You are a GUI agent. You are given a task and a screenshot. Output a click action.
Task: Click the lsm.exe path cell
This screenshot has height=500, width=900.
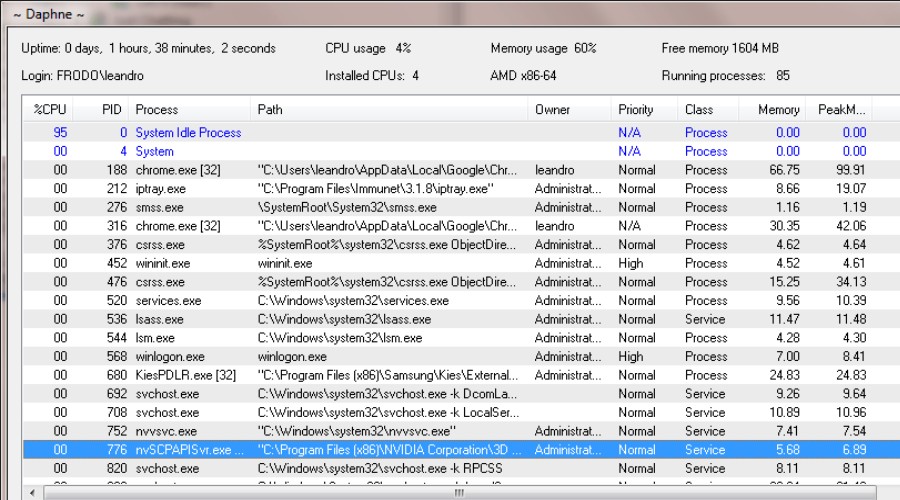pos(340,338)
